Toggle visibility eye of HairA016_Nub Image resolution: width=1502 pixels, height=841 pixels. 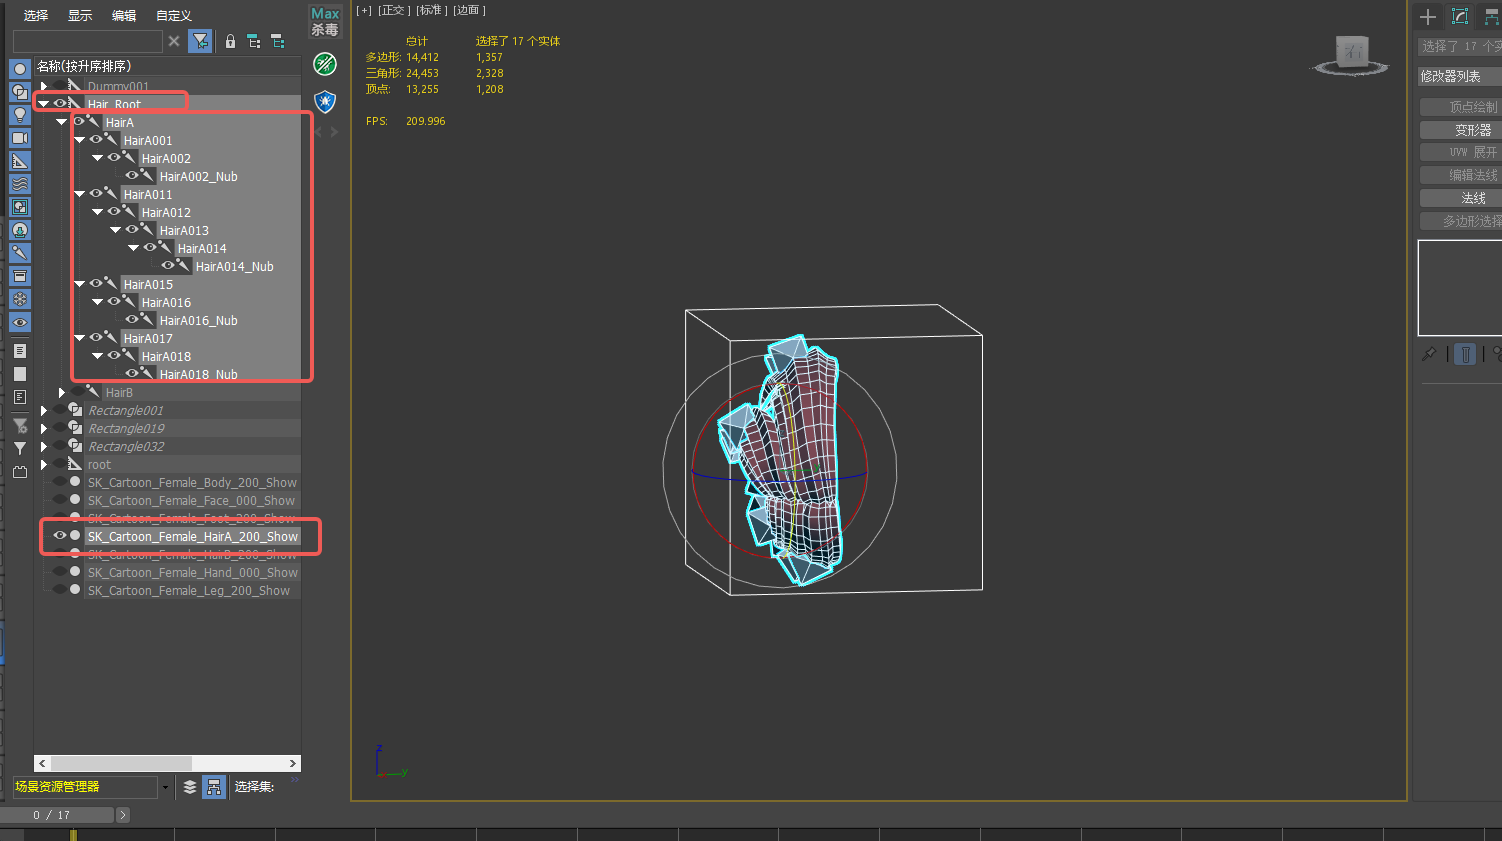click(x=133, y=319)
